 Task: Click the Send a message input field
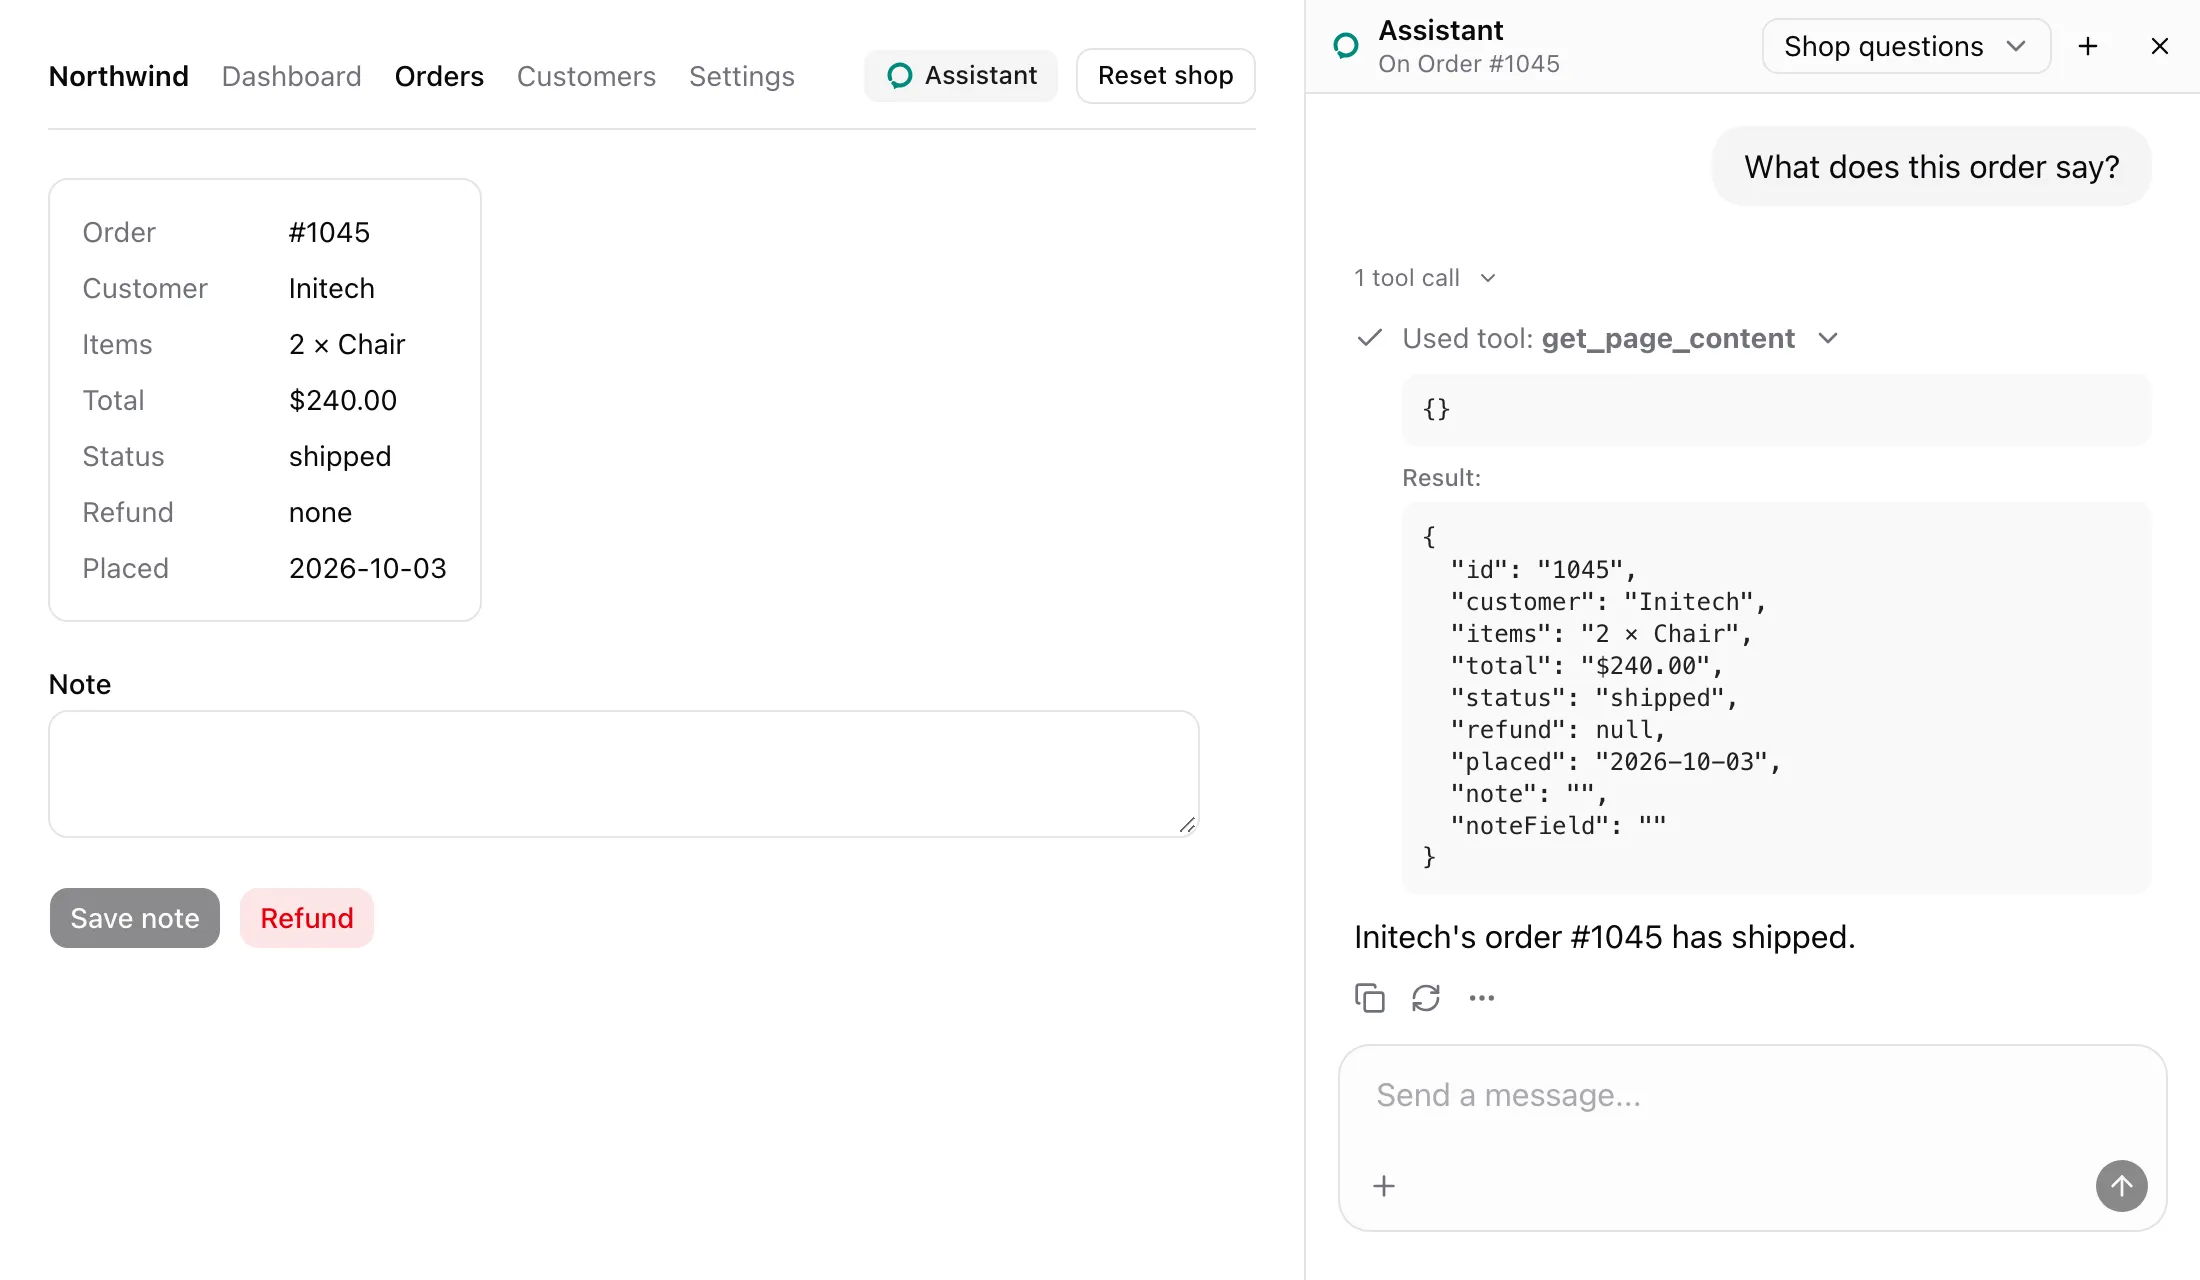click(1752, 1096)
